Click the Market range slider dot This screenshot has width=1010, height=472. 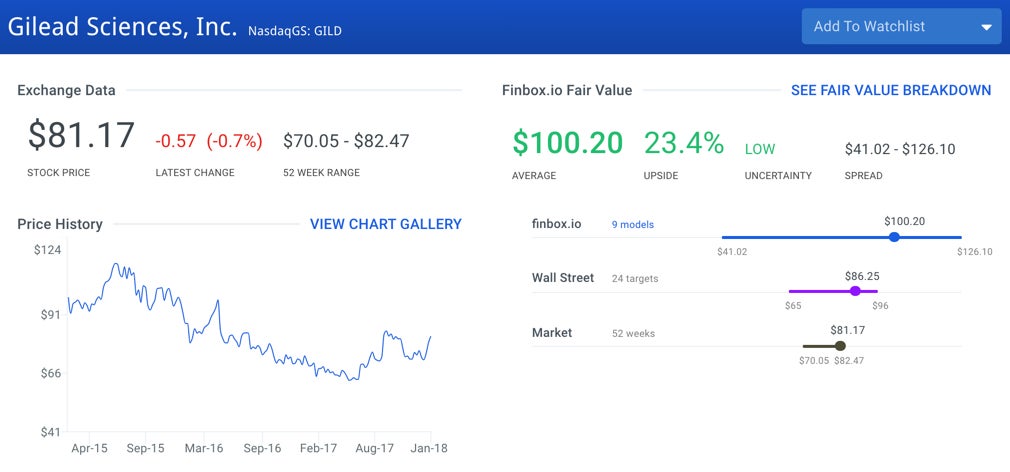(x=840, y=346)
